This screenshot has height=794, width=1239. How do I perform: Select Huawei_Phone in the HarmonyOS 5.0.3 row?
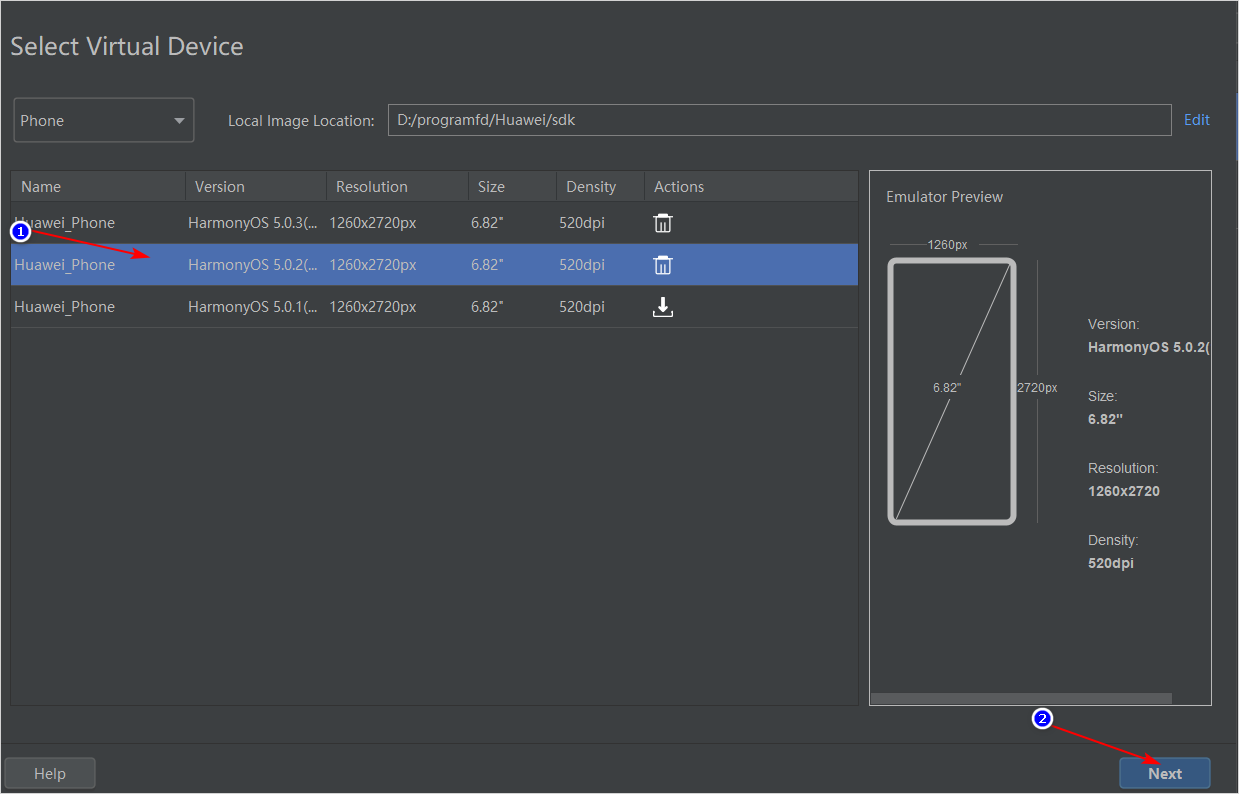coord(65,223)
